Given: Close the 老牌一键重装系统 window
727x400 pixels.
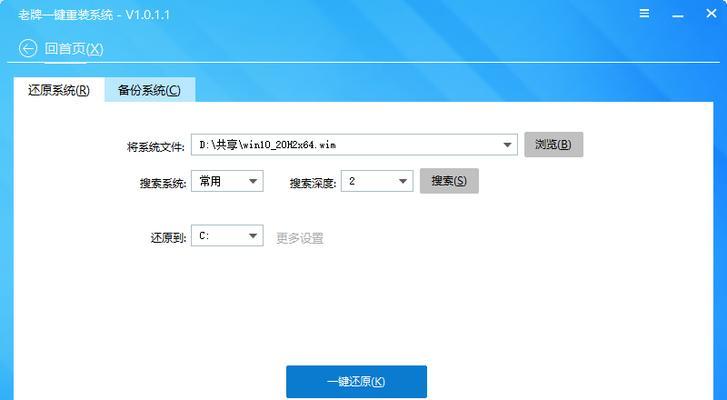Looking at the screenshot, I should [x=711, y=13].
